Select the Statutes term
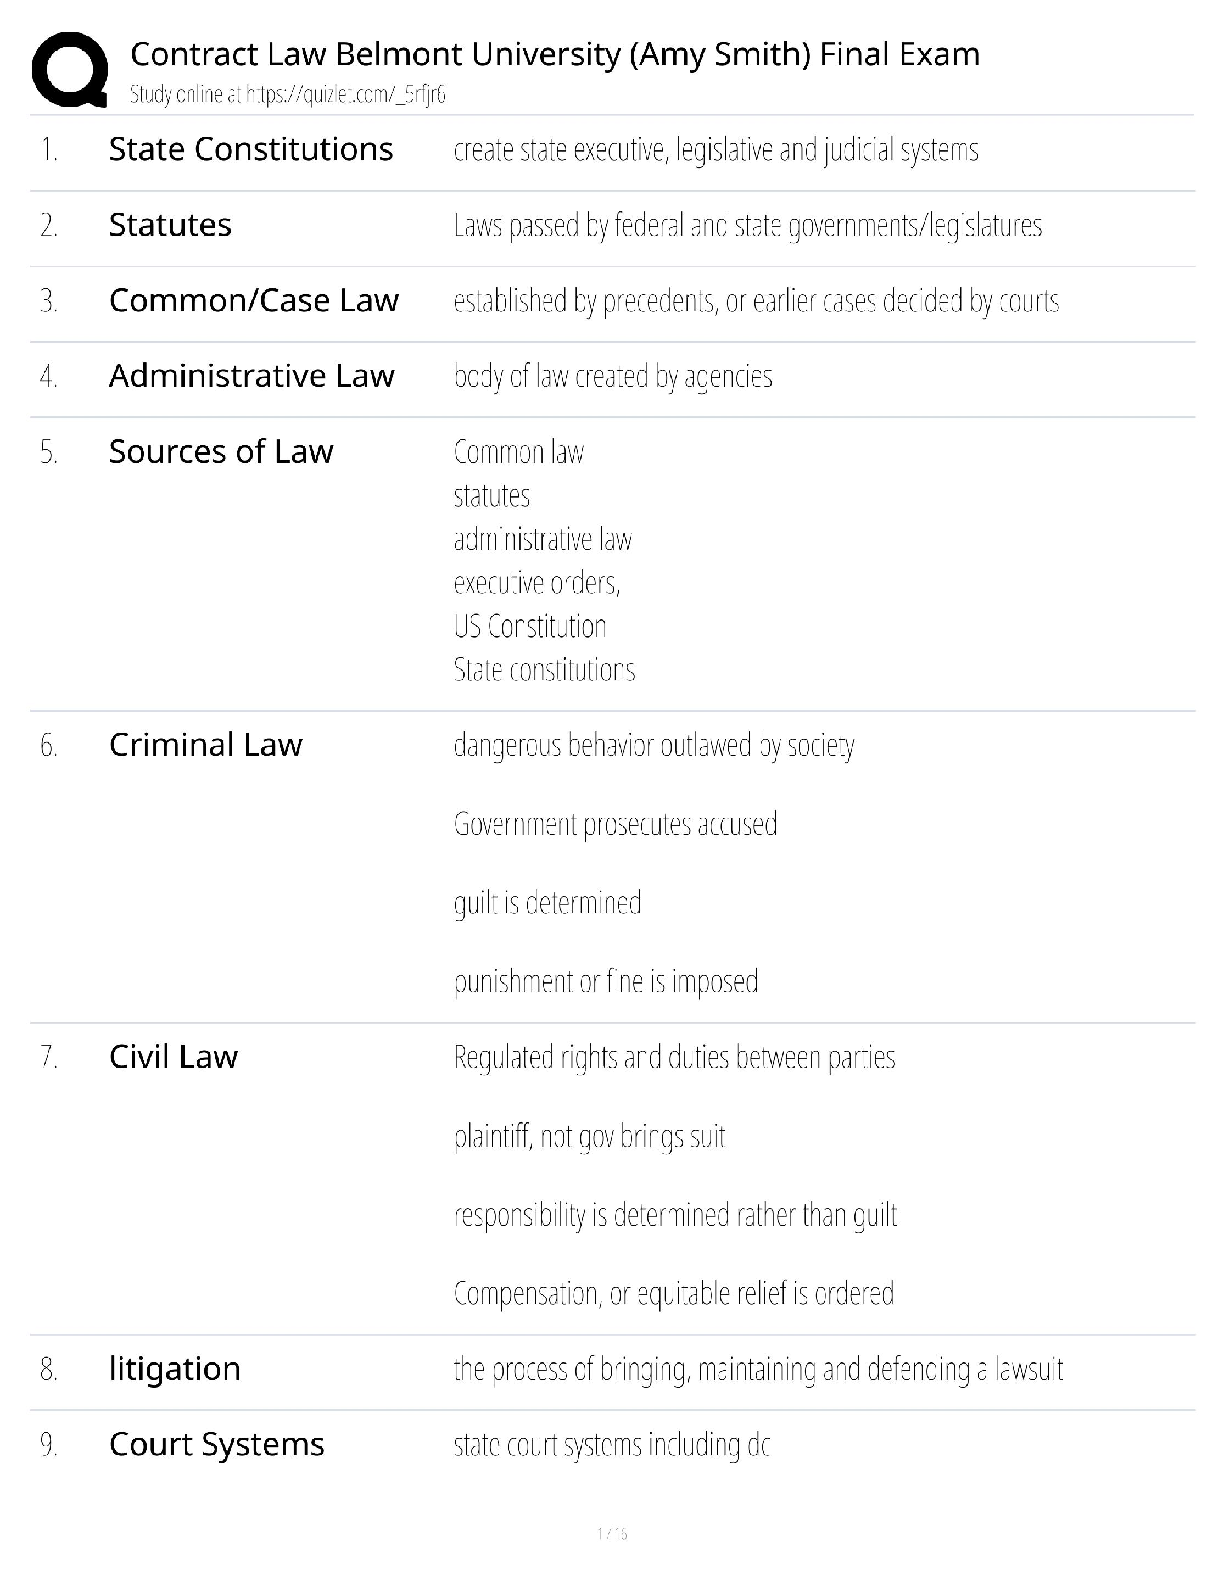 170,225
